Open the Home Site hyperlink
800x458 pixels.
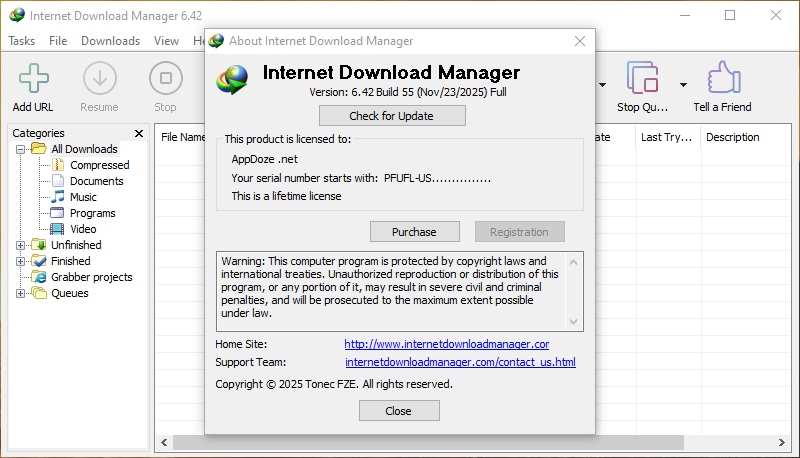click(x=446, y=344)
